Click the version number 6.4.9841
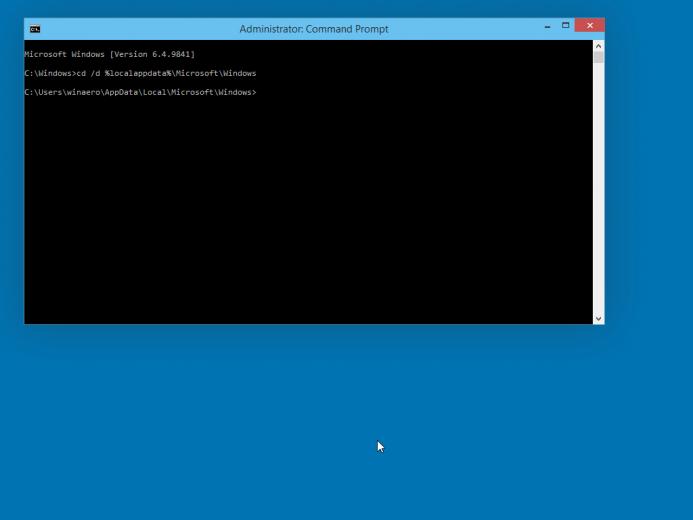The image size is (693, 520). pos(172,54)
